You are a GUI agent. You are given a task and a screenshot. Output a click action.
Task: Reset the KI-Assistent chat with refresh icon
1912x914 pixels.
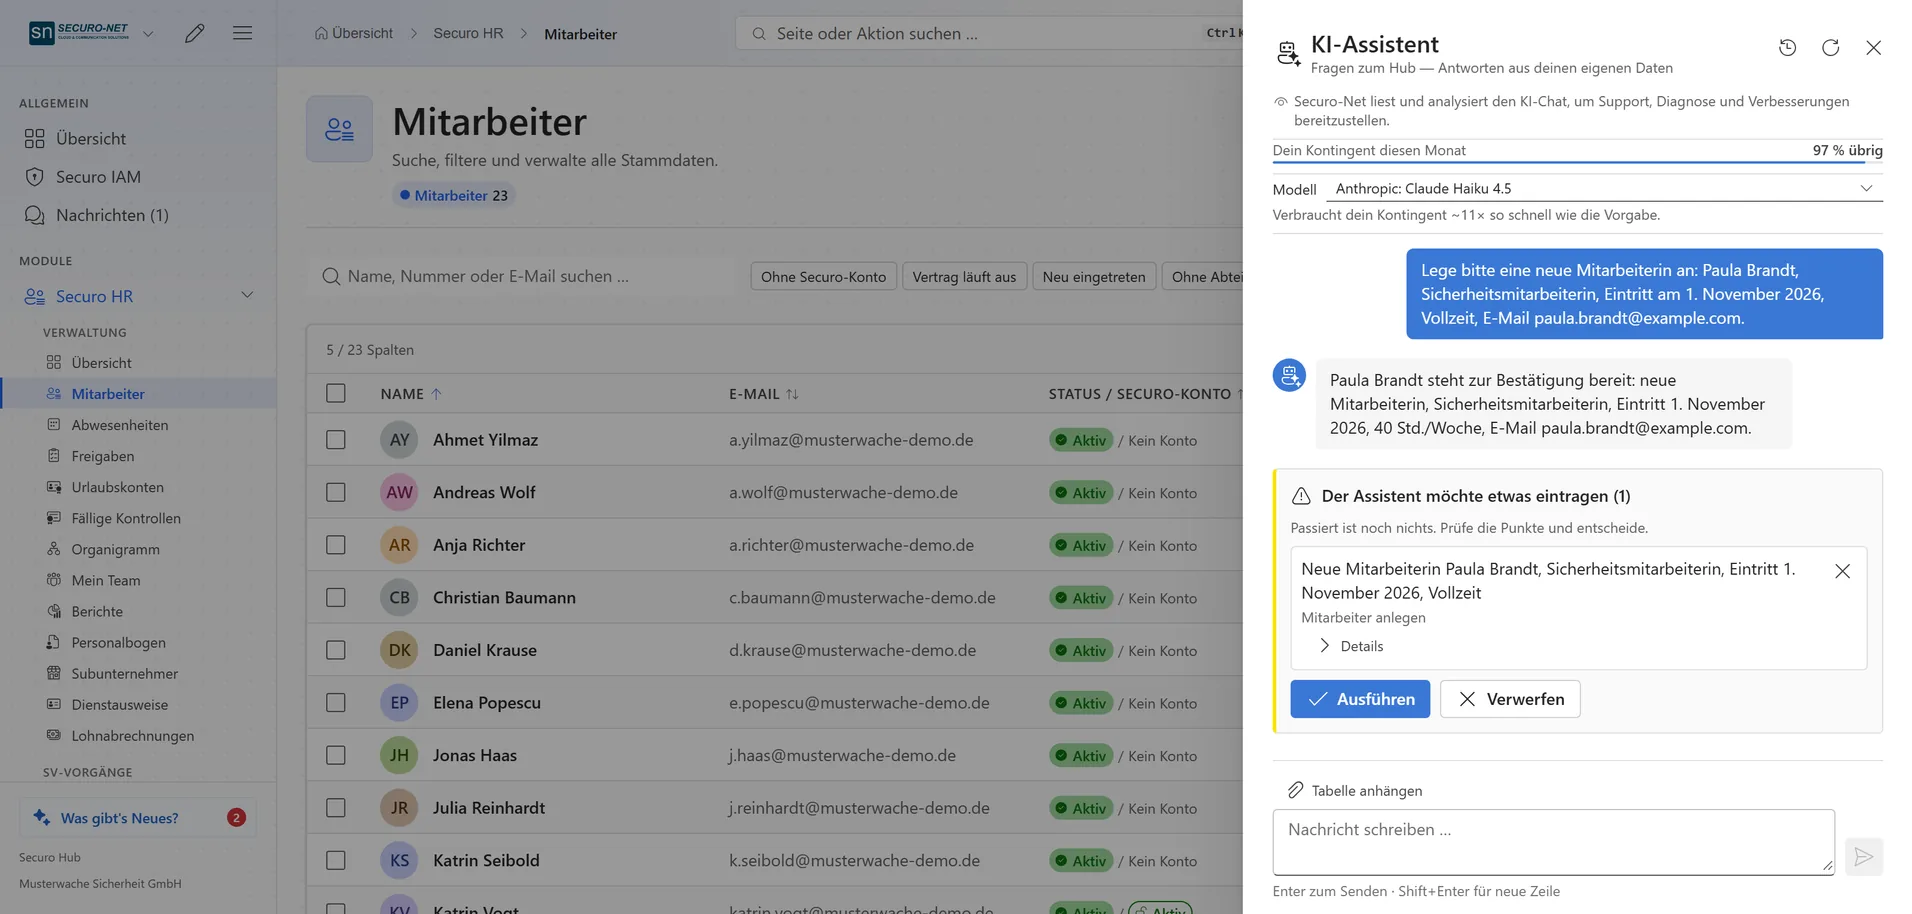pos(1830,47)
